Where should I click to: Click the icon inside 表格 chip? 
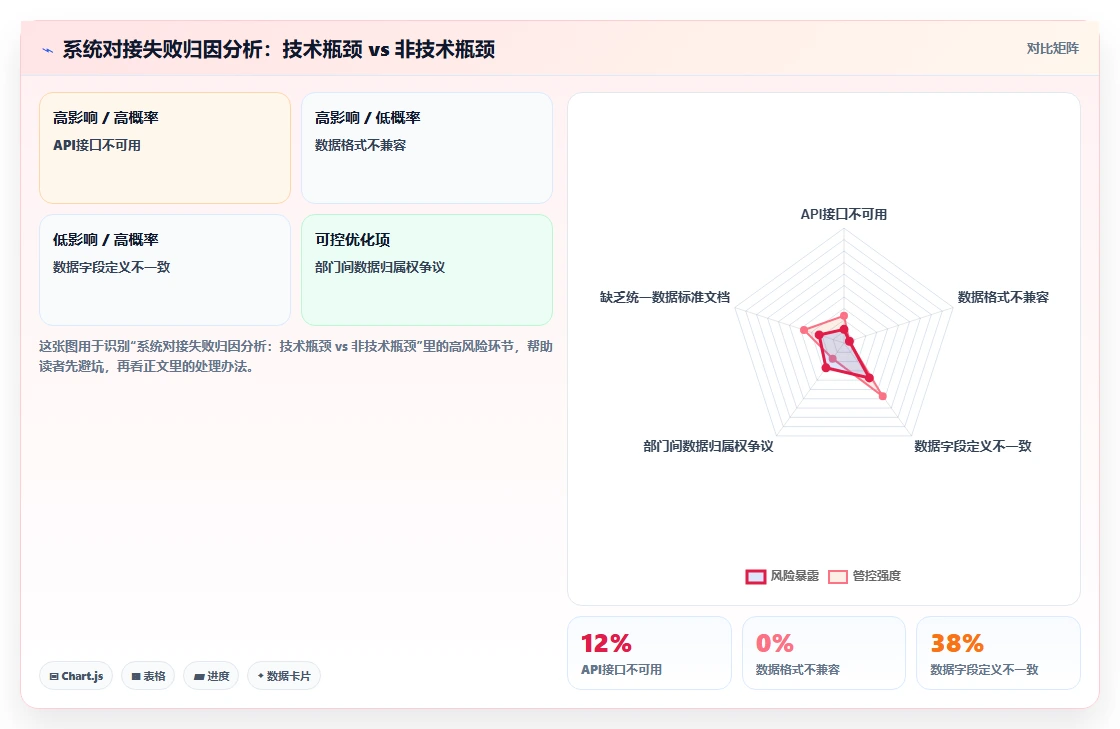click(136, 676)
